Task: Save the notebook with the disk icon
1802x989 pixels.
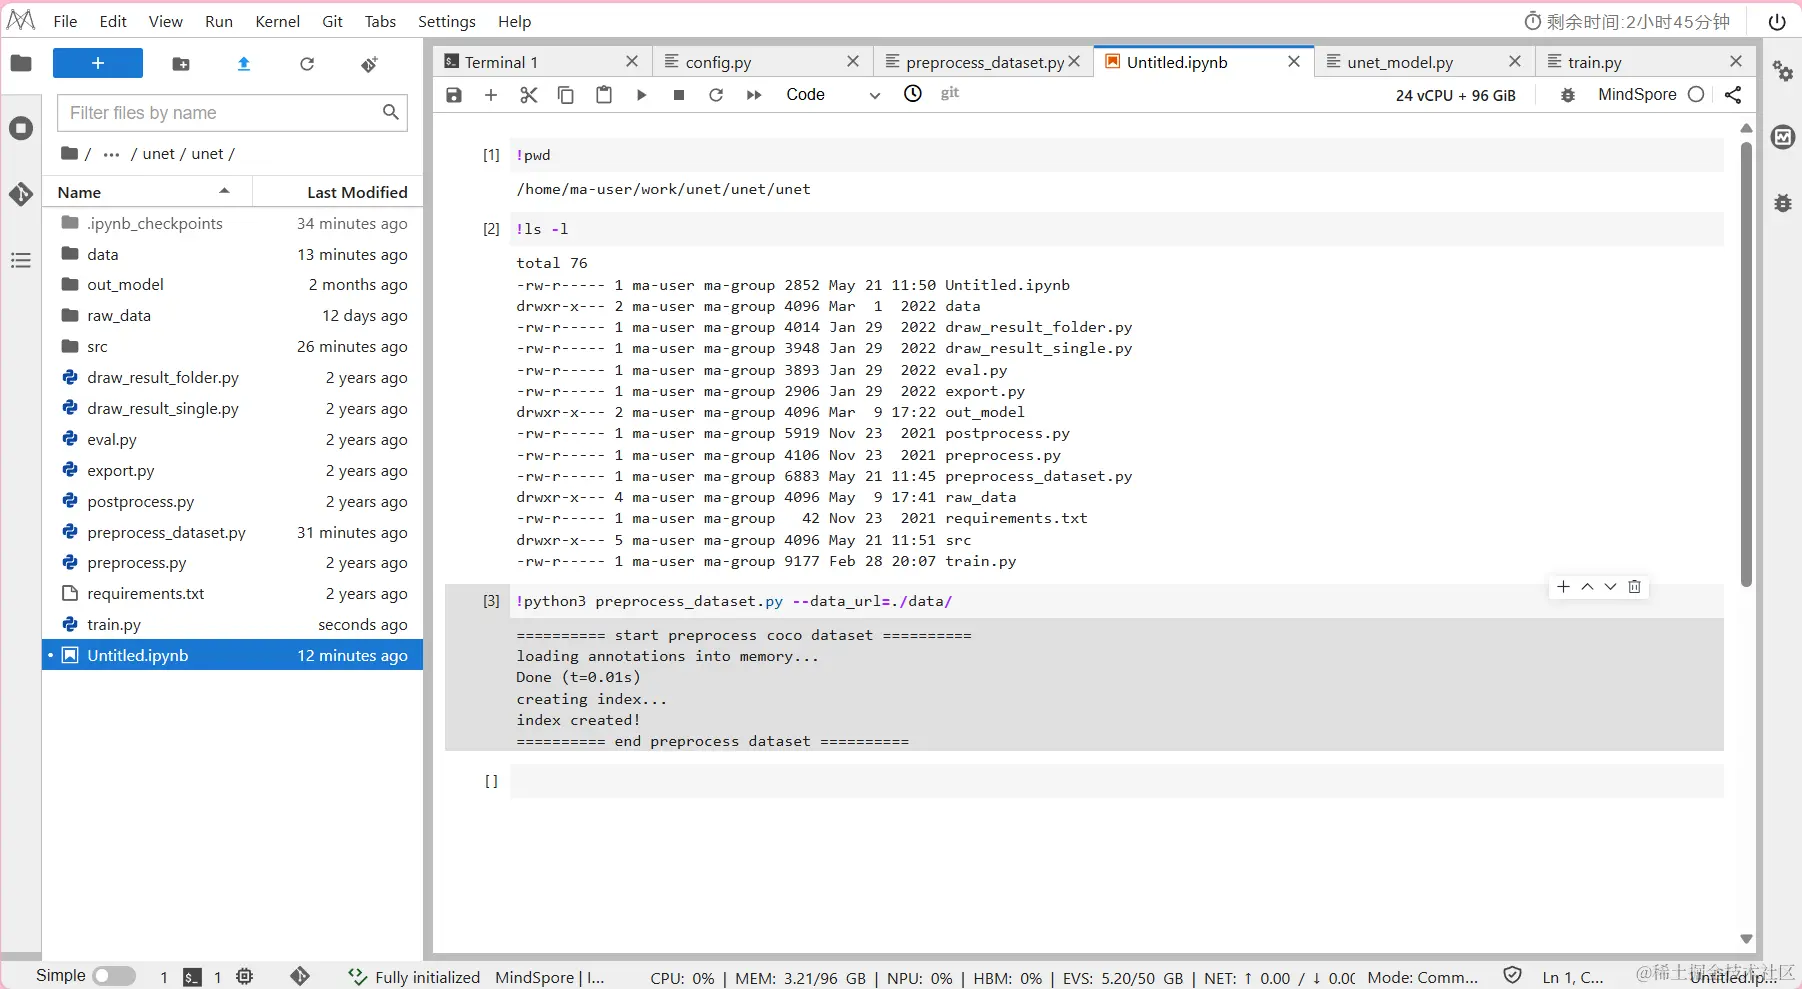Action: pyautogui.click(x=454, y=95)
